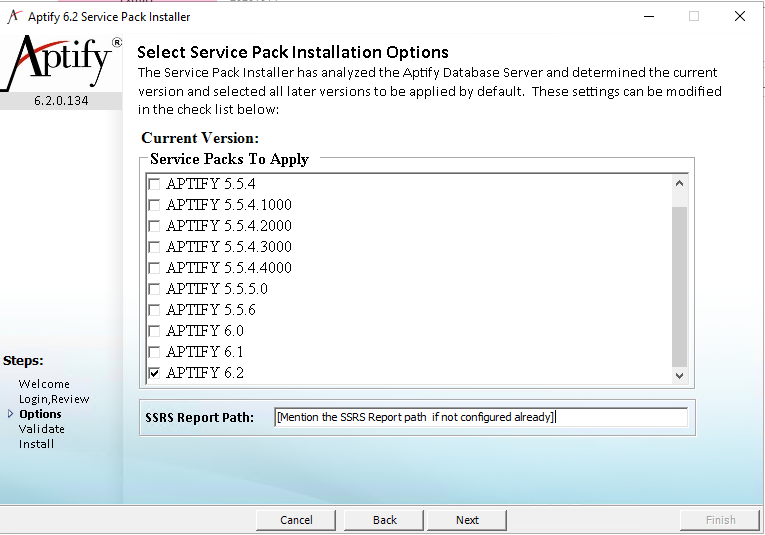Enable the APTIFY 6.0 checkbox
Screen dimensions: 765x535
[x=154, y=331]
